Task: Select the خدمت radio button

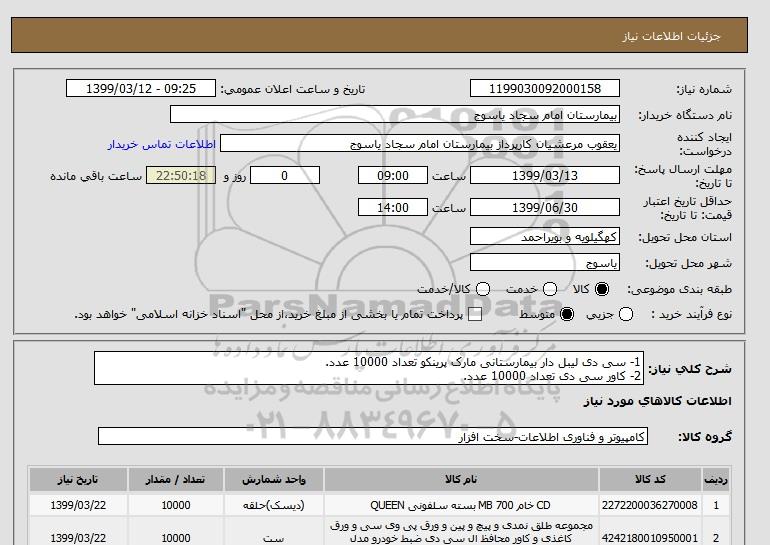Action: [550, 289]
